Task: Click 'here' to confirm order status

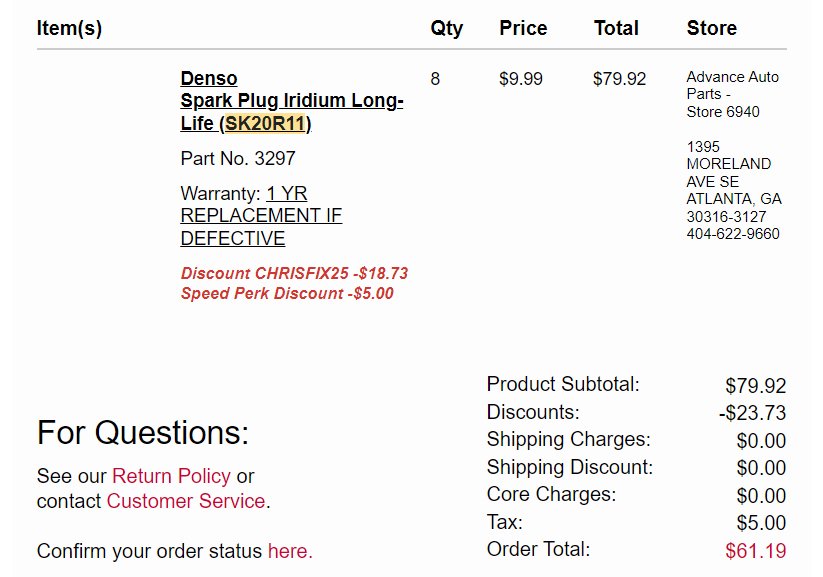Action: point(288,551)
